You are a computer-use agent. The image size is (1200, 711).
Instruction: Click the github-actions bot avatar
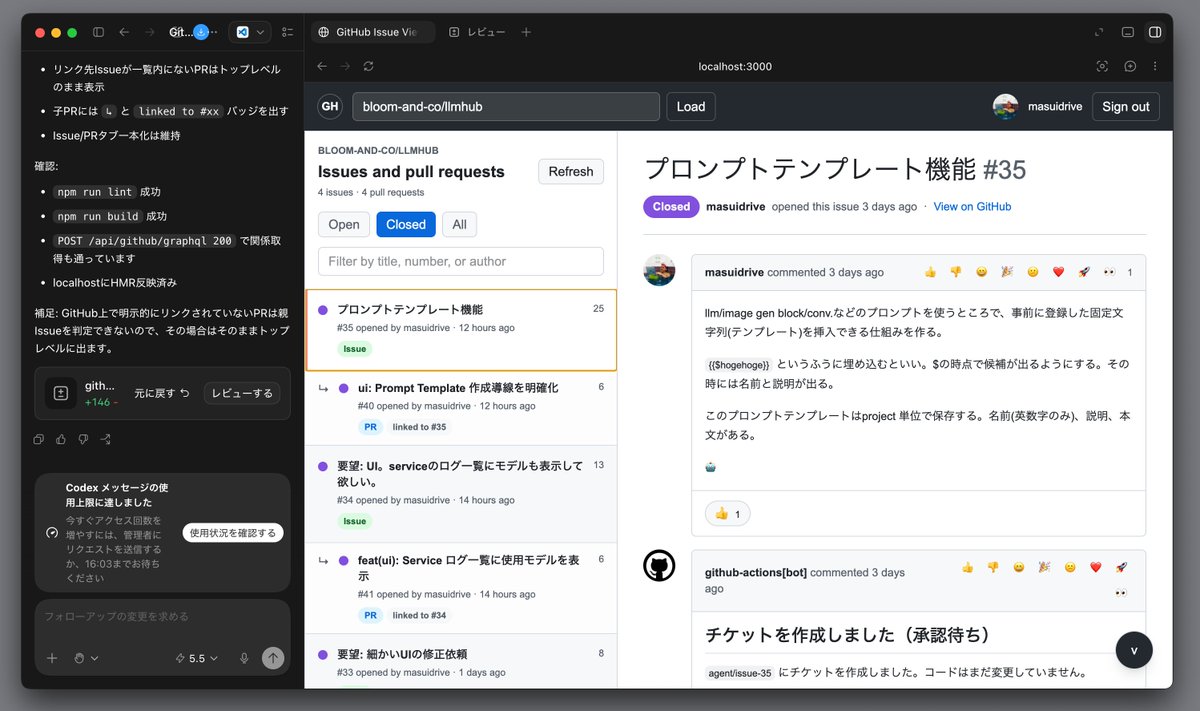[x=659, y=566]
